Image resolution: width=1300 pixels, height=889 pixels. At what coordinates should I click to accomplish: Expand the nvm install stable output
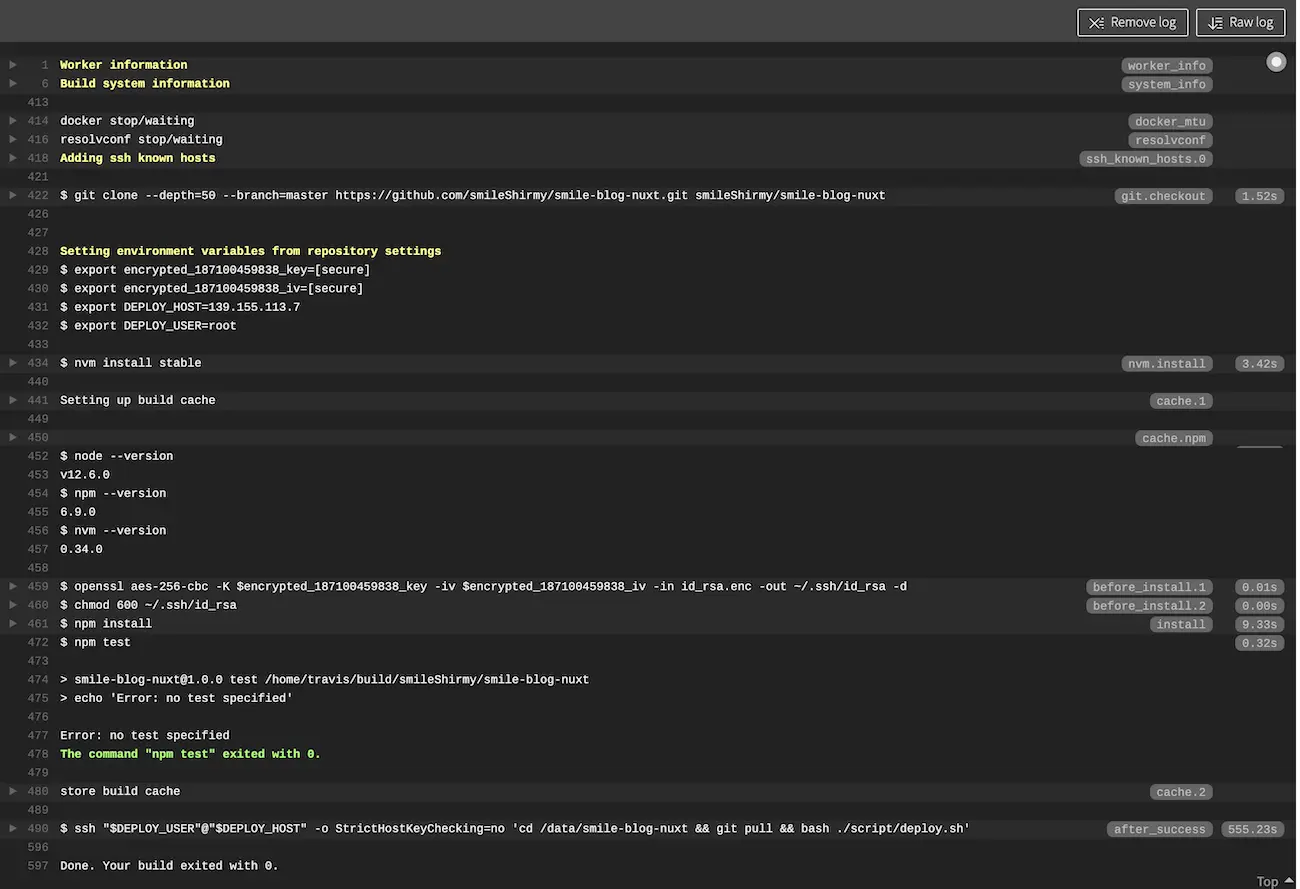[x=13, y=363]
